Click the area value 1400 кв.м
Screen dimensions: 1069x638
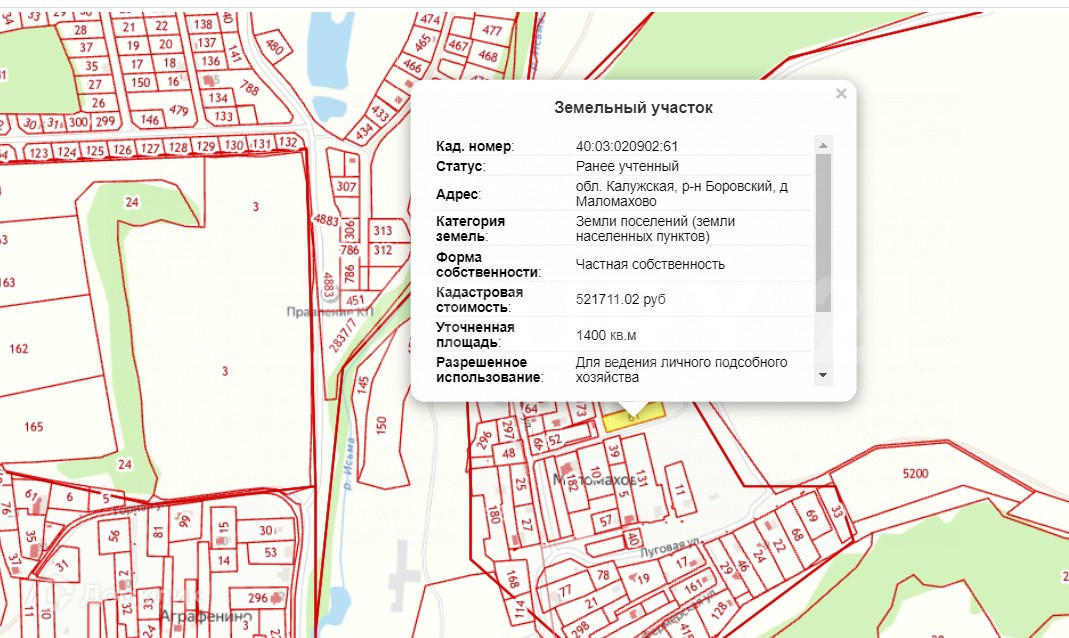coord(606,335)
